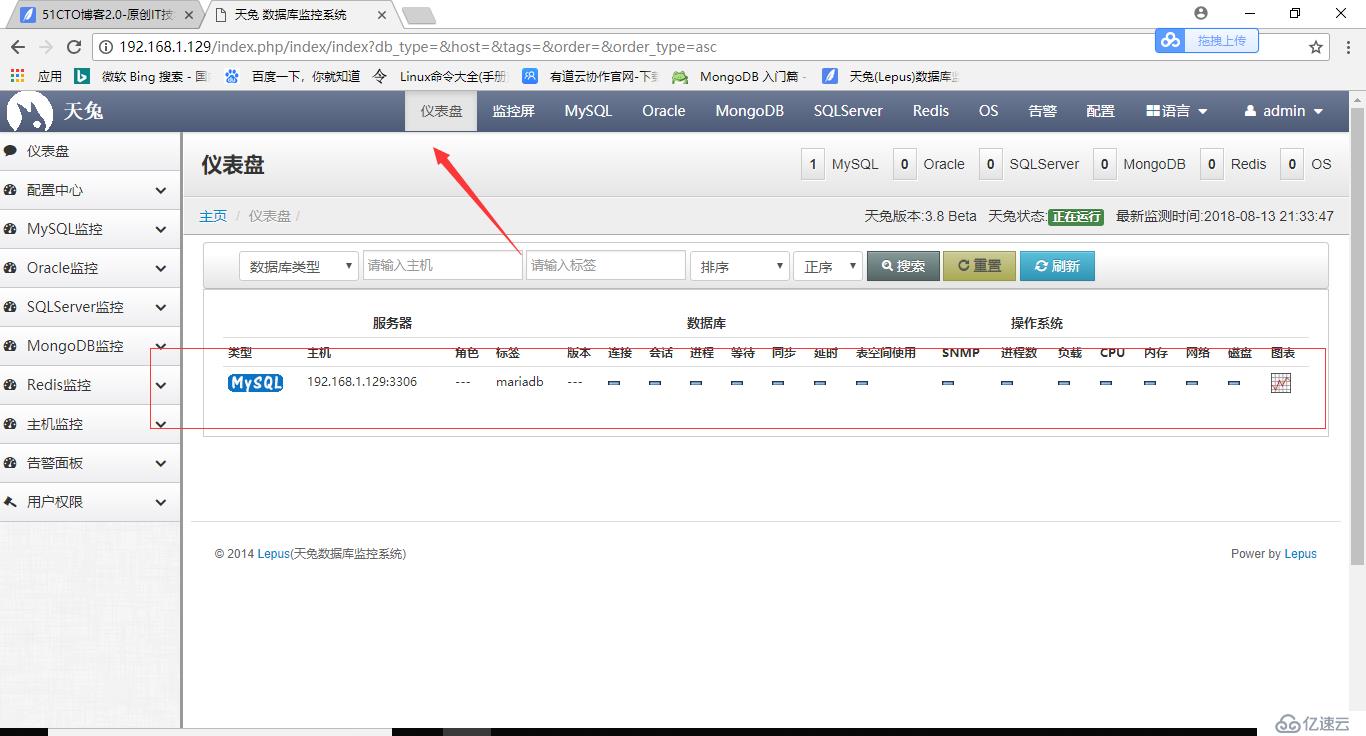The image size is (1366, 736).
Task: Open the 百度一下 bookmark
Action: tap(292, 76)
